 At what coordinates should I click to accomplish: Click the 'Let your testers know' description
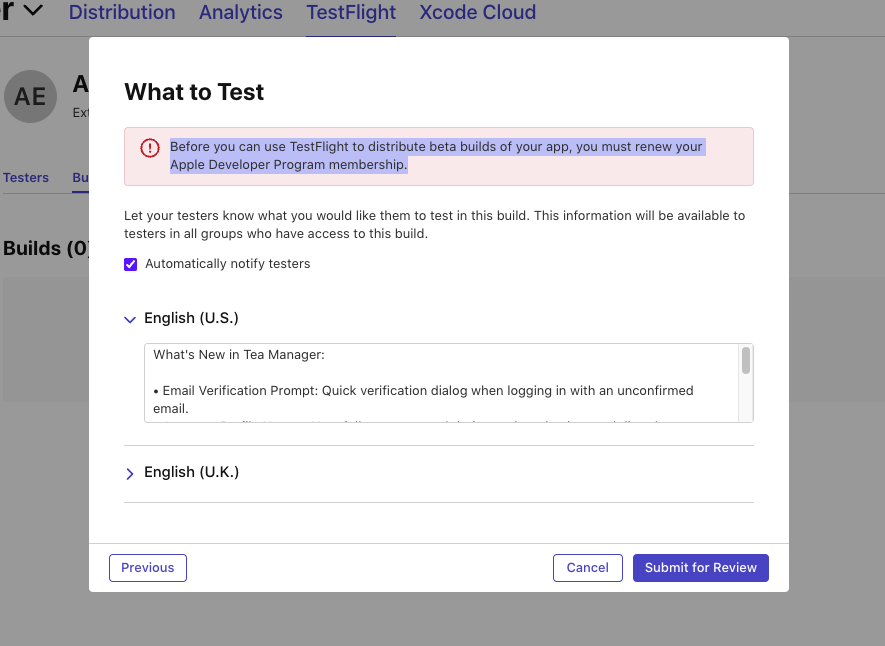435,225
